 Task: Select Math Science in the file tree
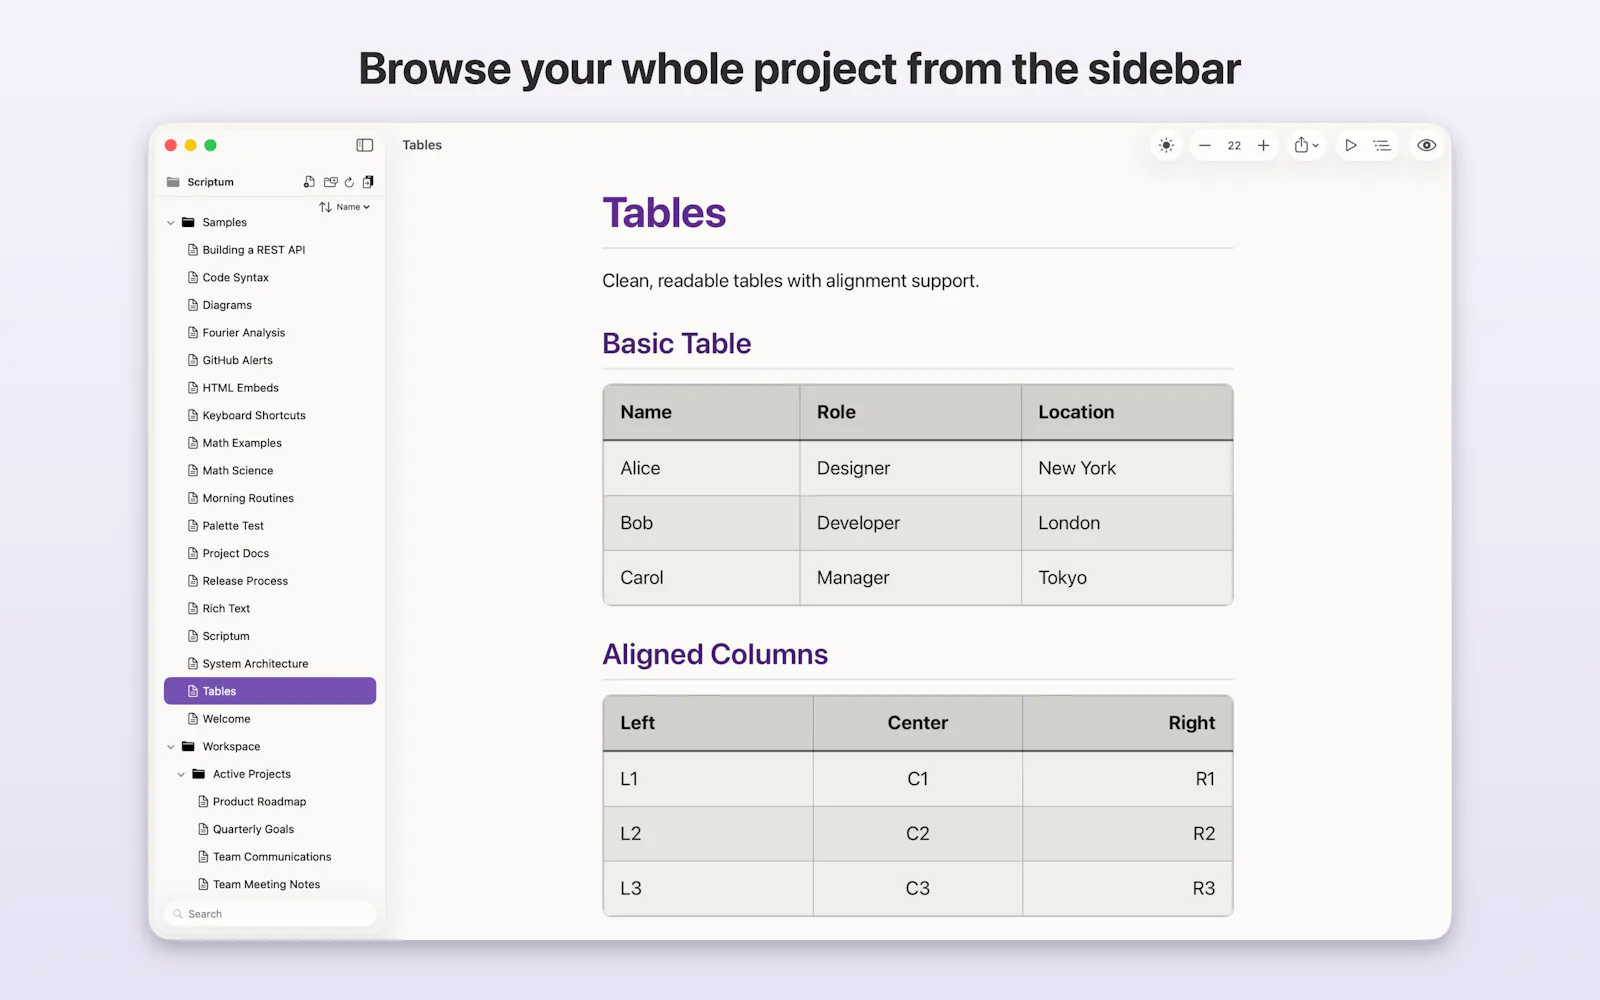click(x=270, y=471)
